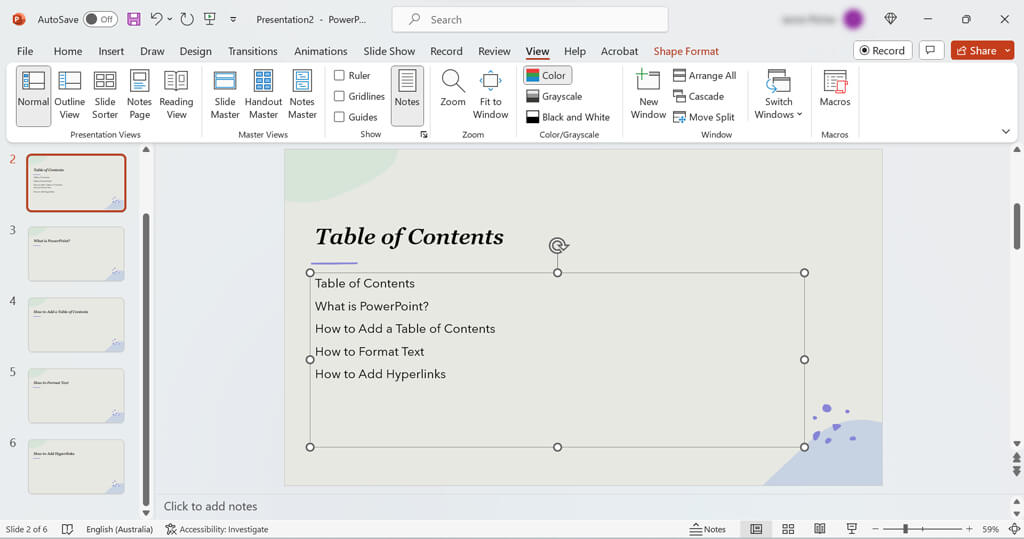Switch to Reading View in ribbon
The width and height of the screenshot is (1024, 539).
pos(176,95)
